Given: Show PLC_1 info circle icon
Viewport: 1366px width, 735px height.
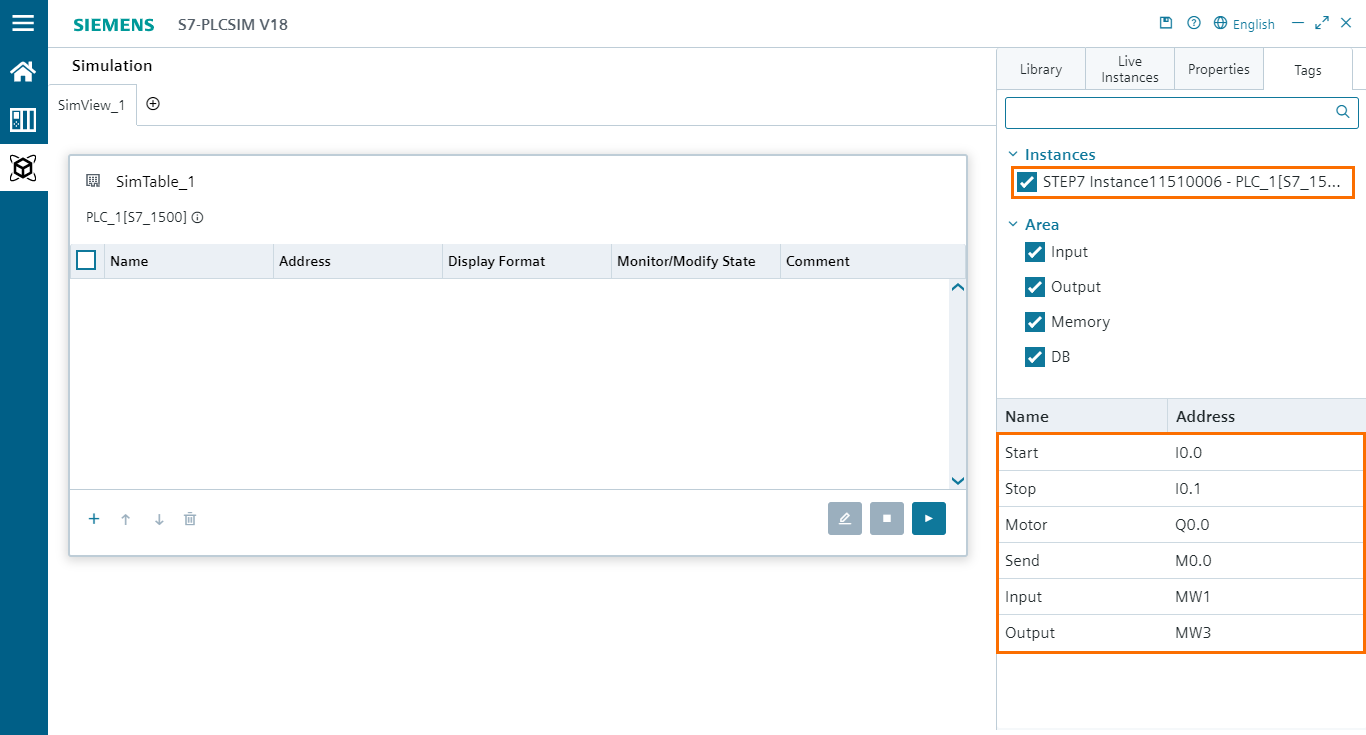Looking at the screenshot, I should click(197, 217).
